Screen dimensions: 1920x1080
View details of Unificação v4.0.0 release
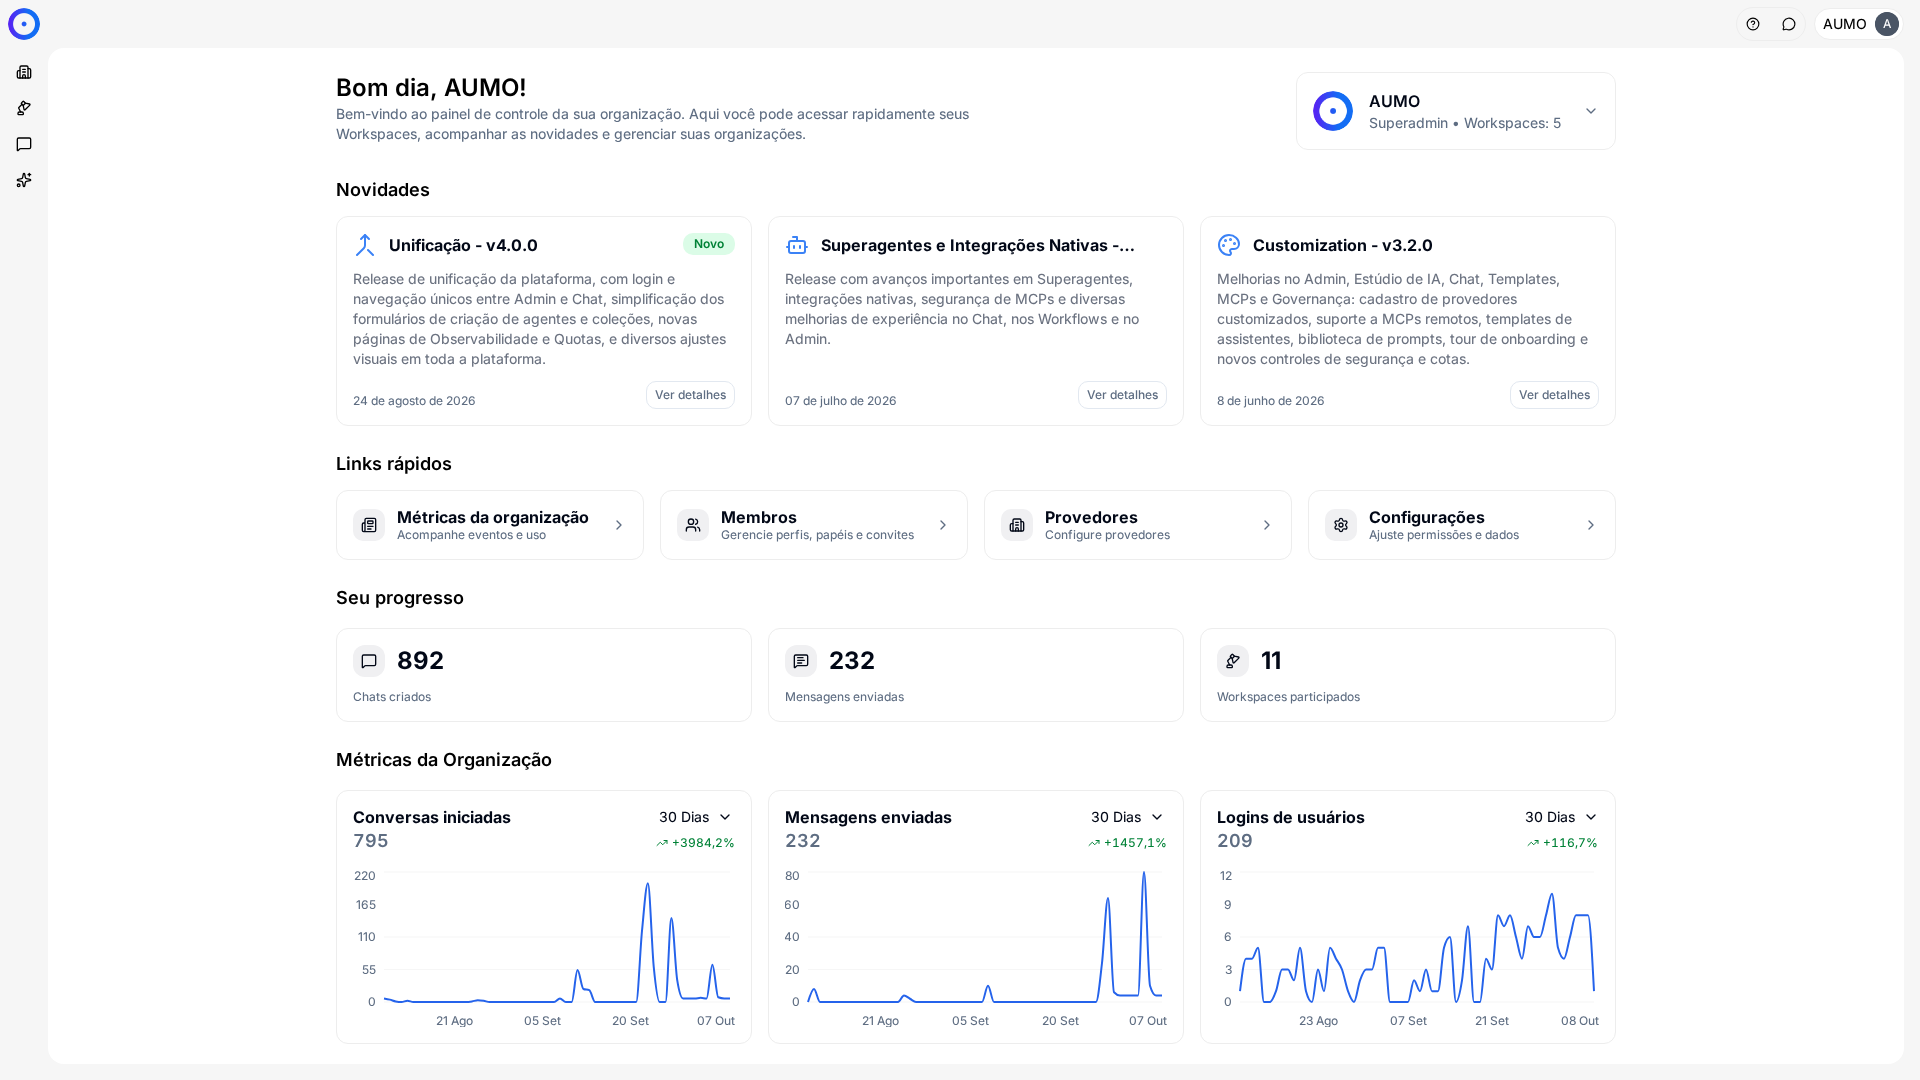coord(690,395)
